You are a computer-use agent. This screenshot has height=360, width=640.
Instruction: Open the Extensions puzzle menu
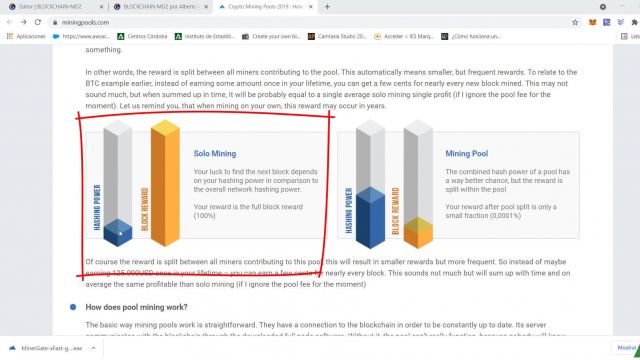pos(635,22)
